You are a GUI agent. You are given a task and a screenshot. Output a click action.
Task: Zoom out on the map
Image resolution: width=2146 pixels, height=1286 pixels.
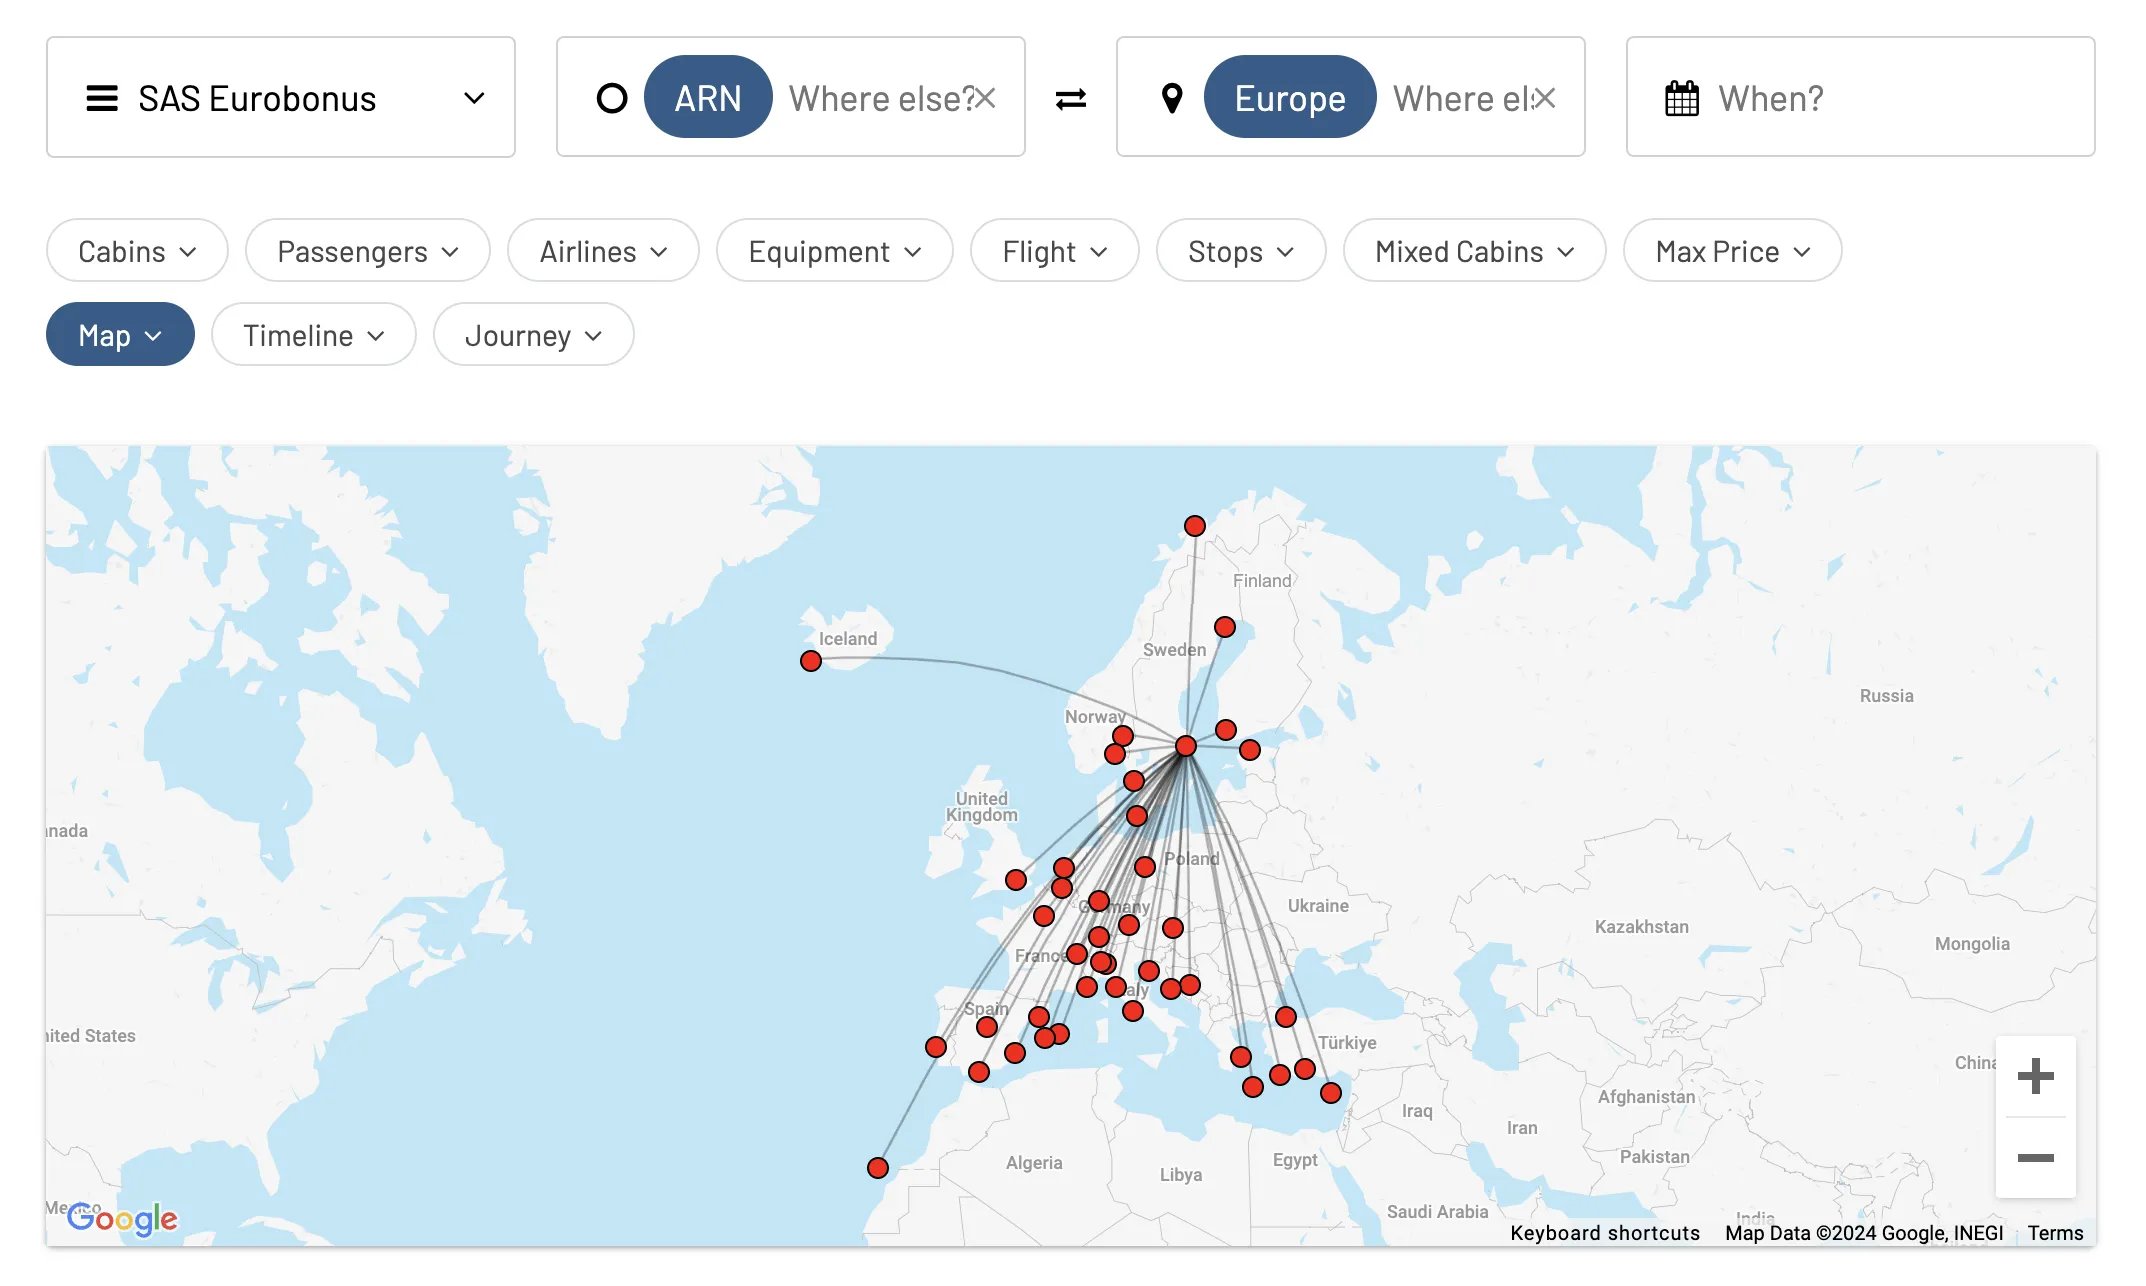click(x=2035, y=1158)
